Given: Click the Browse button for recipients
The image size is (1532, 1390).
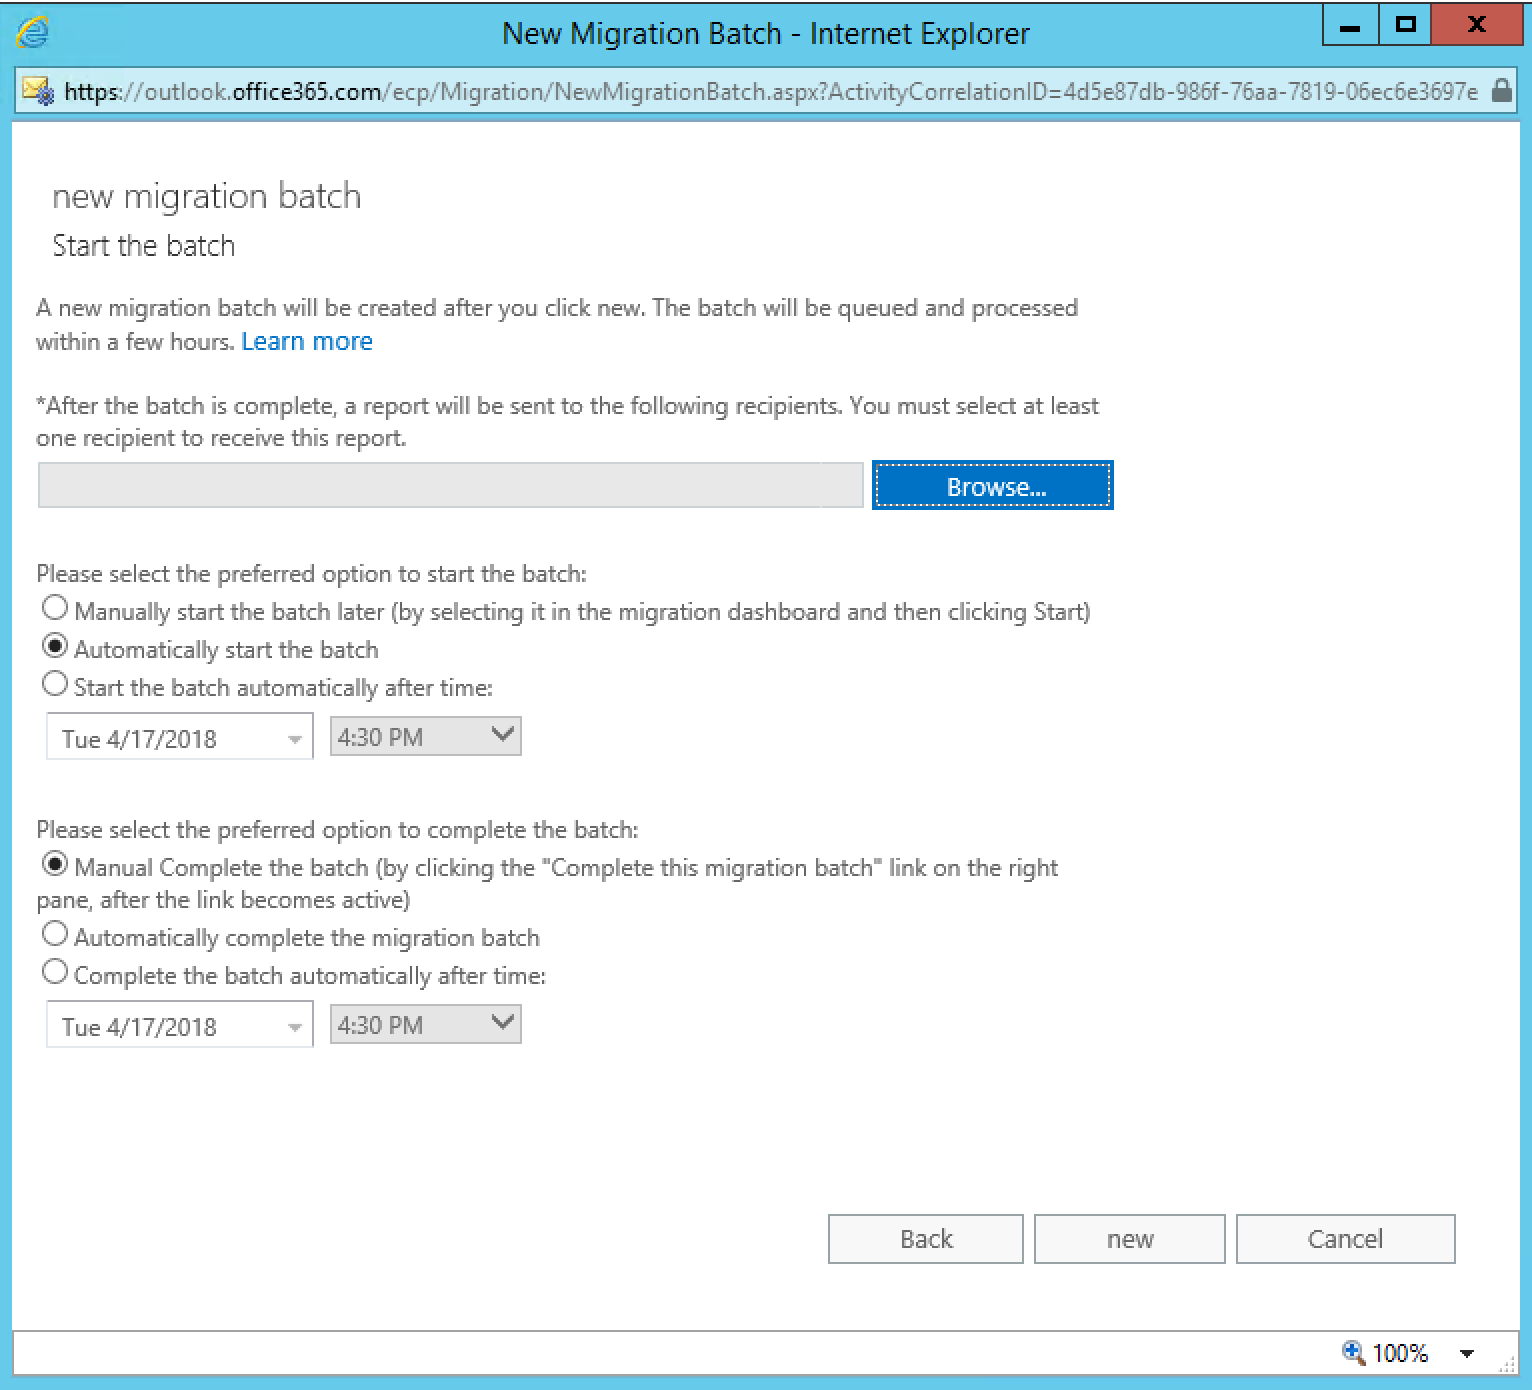Looking at the screenshot, I should [x=993, y=486].
